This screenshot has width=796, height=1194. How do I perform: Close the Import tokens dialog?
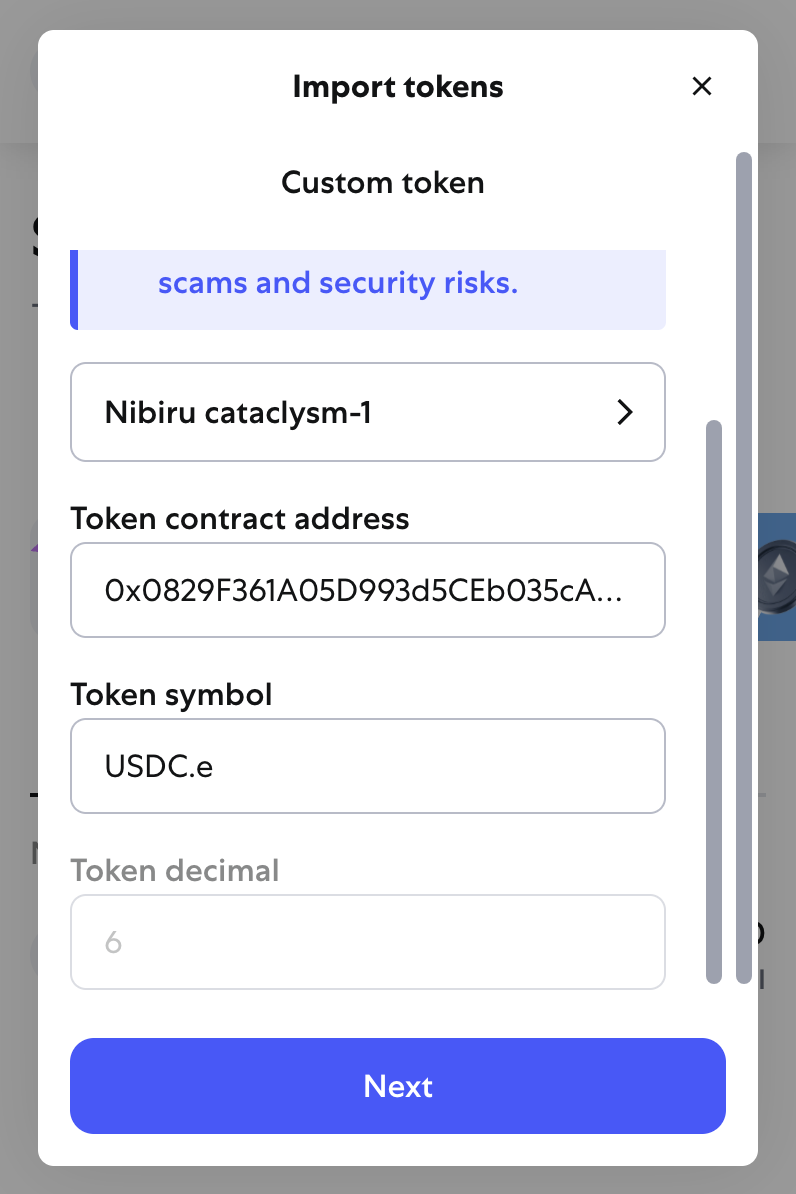coord(702,86)
